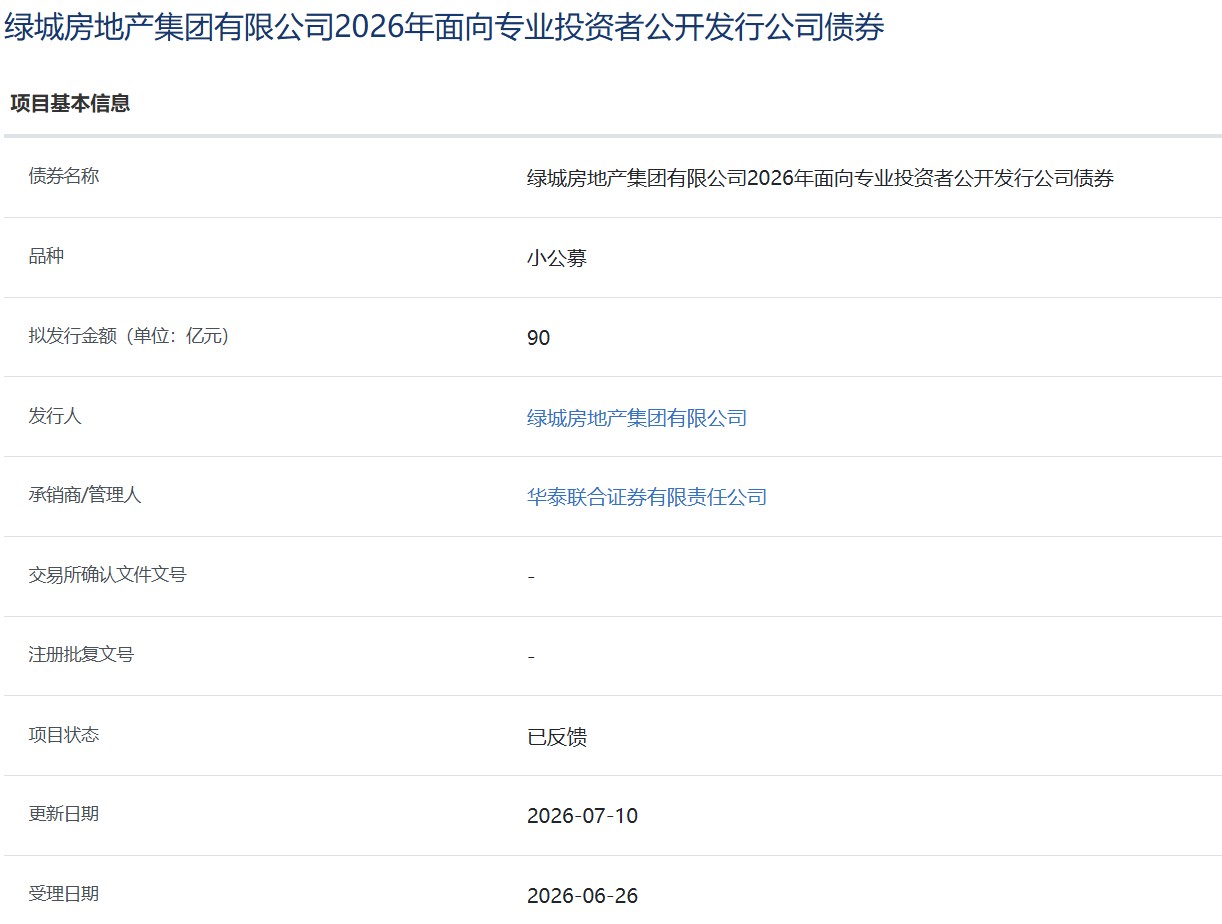1222x924 pixels.
Task: Click the 小公募 value
Action: click(557, 258)
